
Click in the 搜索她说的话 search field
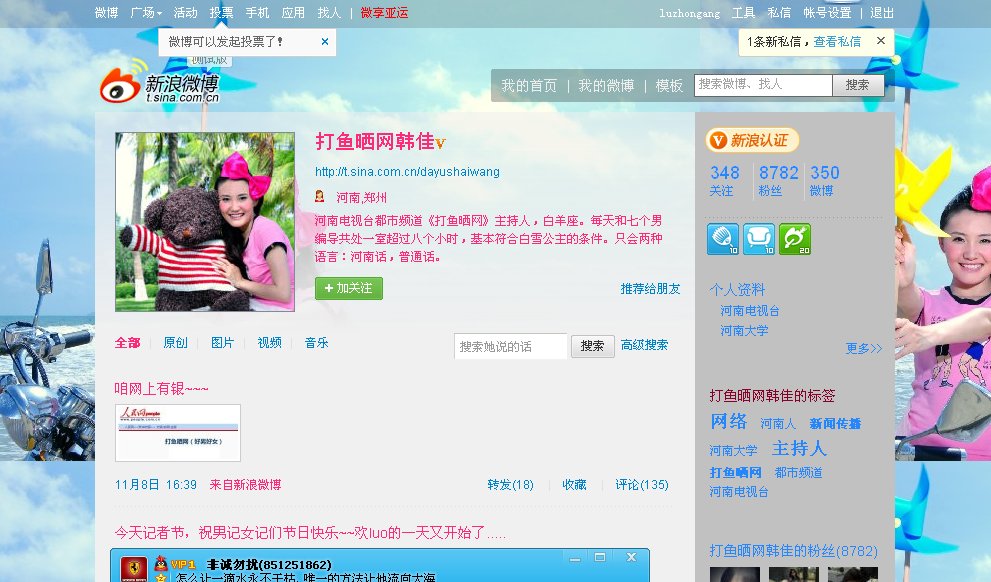click(510, 346)
